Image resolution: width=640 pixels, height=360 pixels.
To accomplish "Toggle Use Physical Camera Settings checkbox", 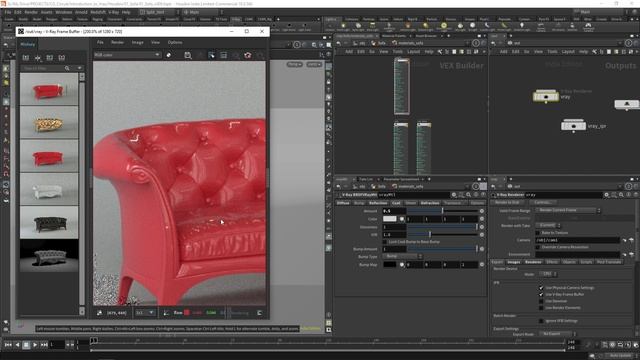I will 541,288.
